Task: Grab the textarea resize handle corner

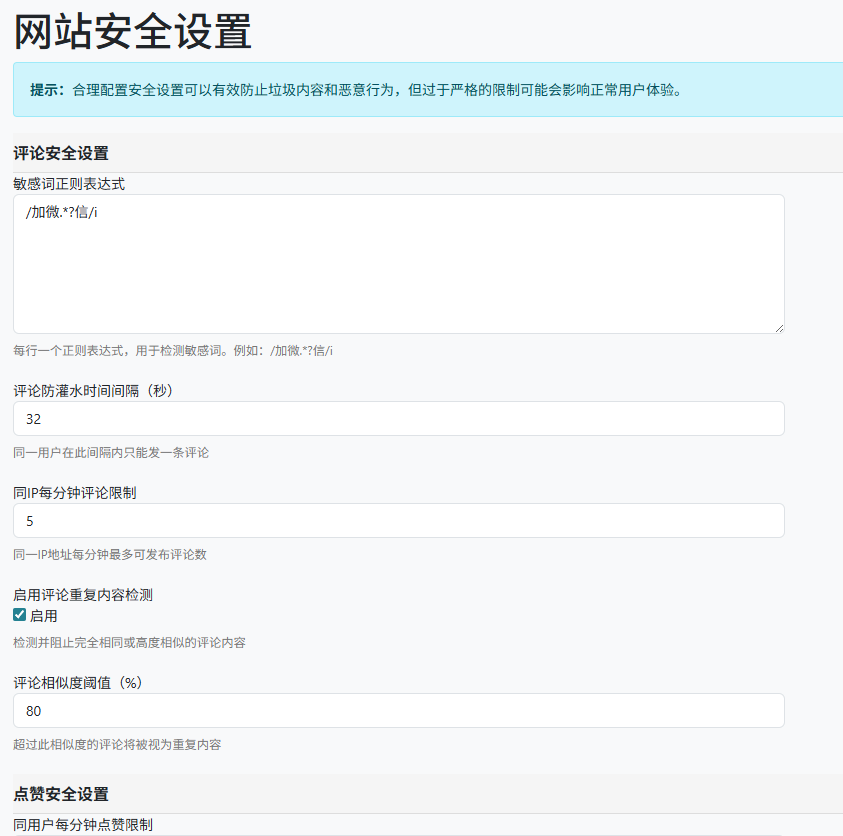Action: [779, 328]
